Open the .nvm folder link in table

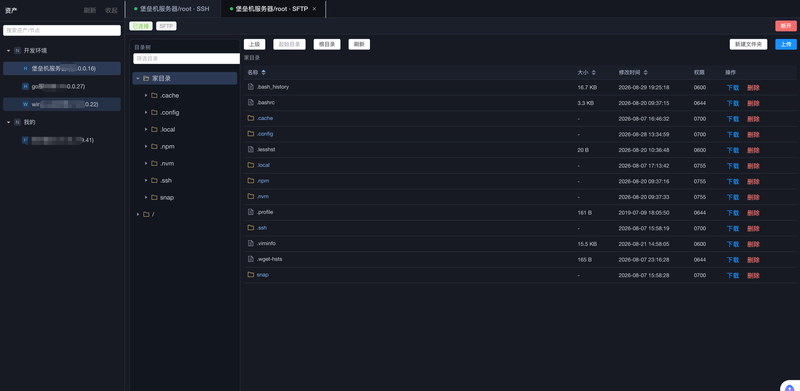[263, 197]
